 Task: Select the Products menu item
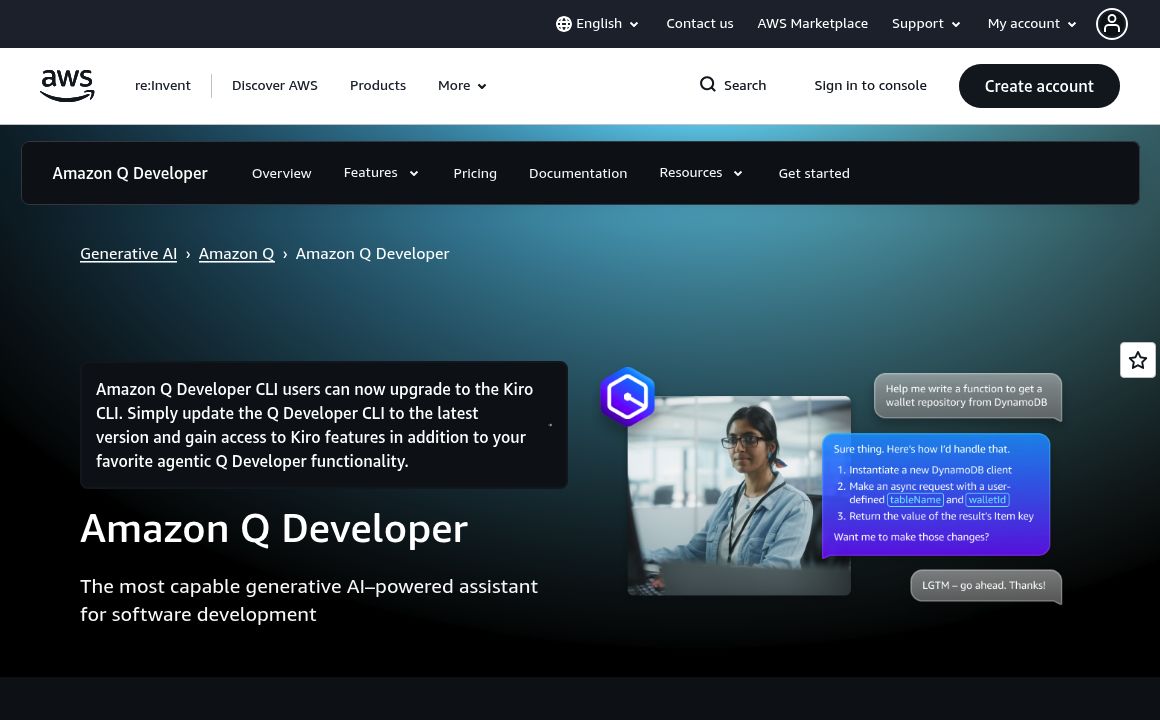coord(378,85)
